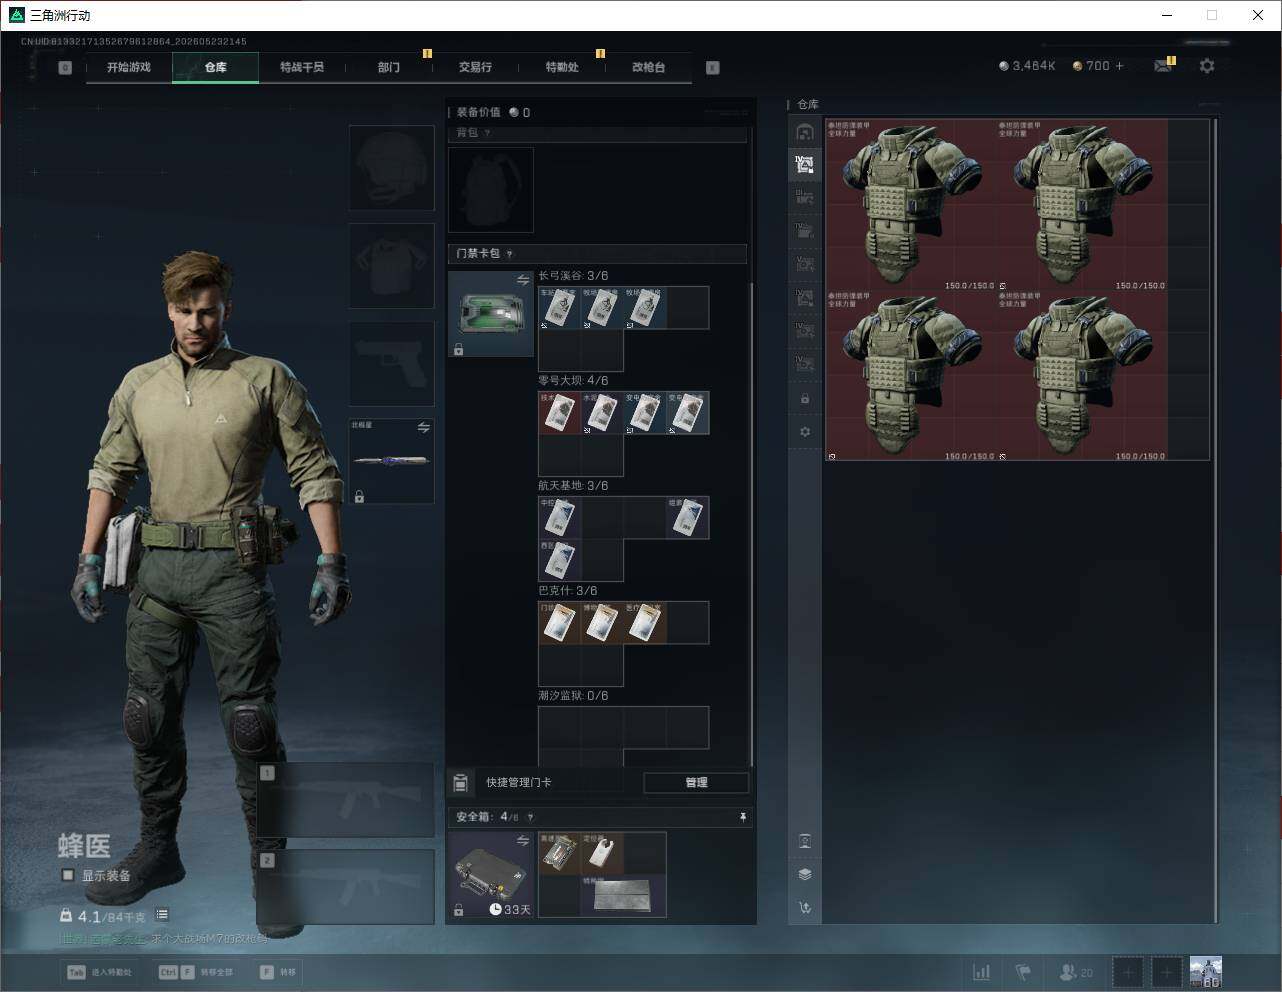Click primary weapon slot 2

coord(345,887)
